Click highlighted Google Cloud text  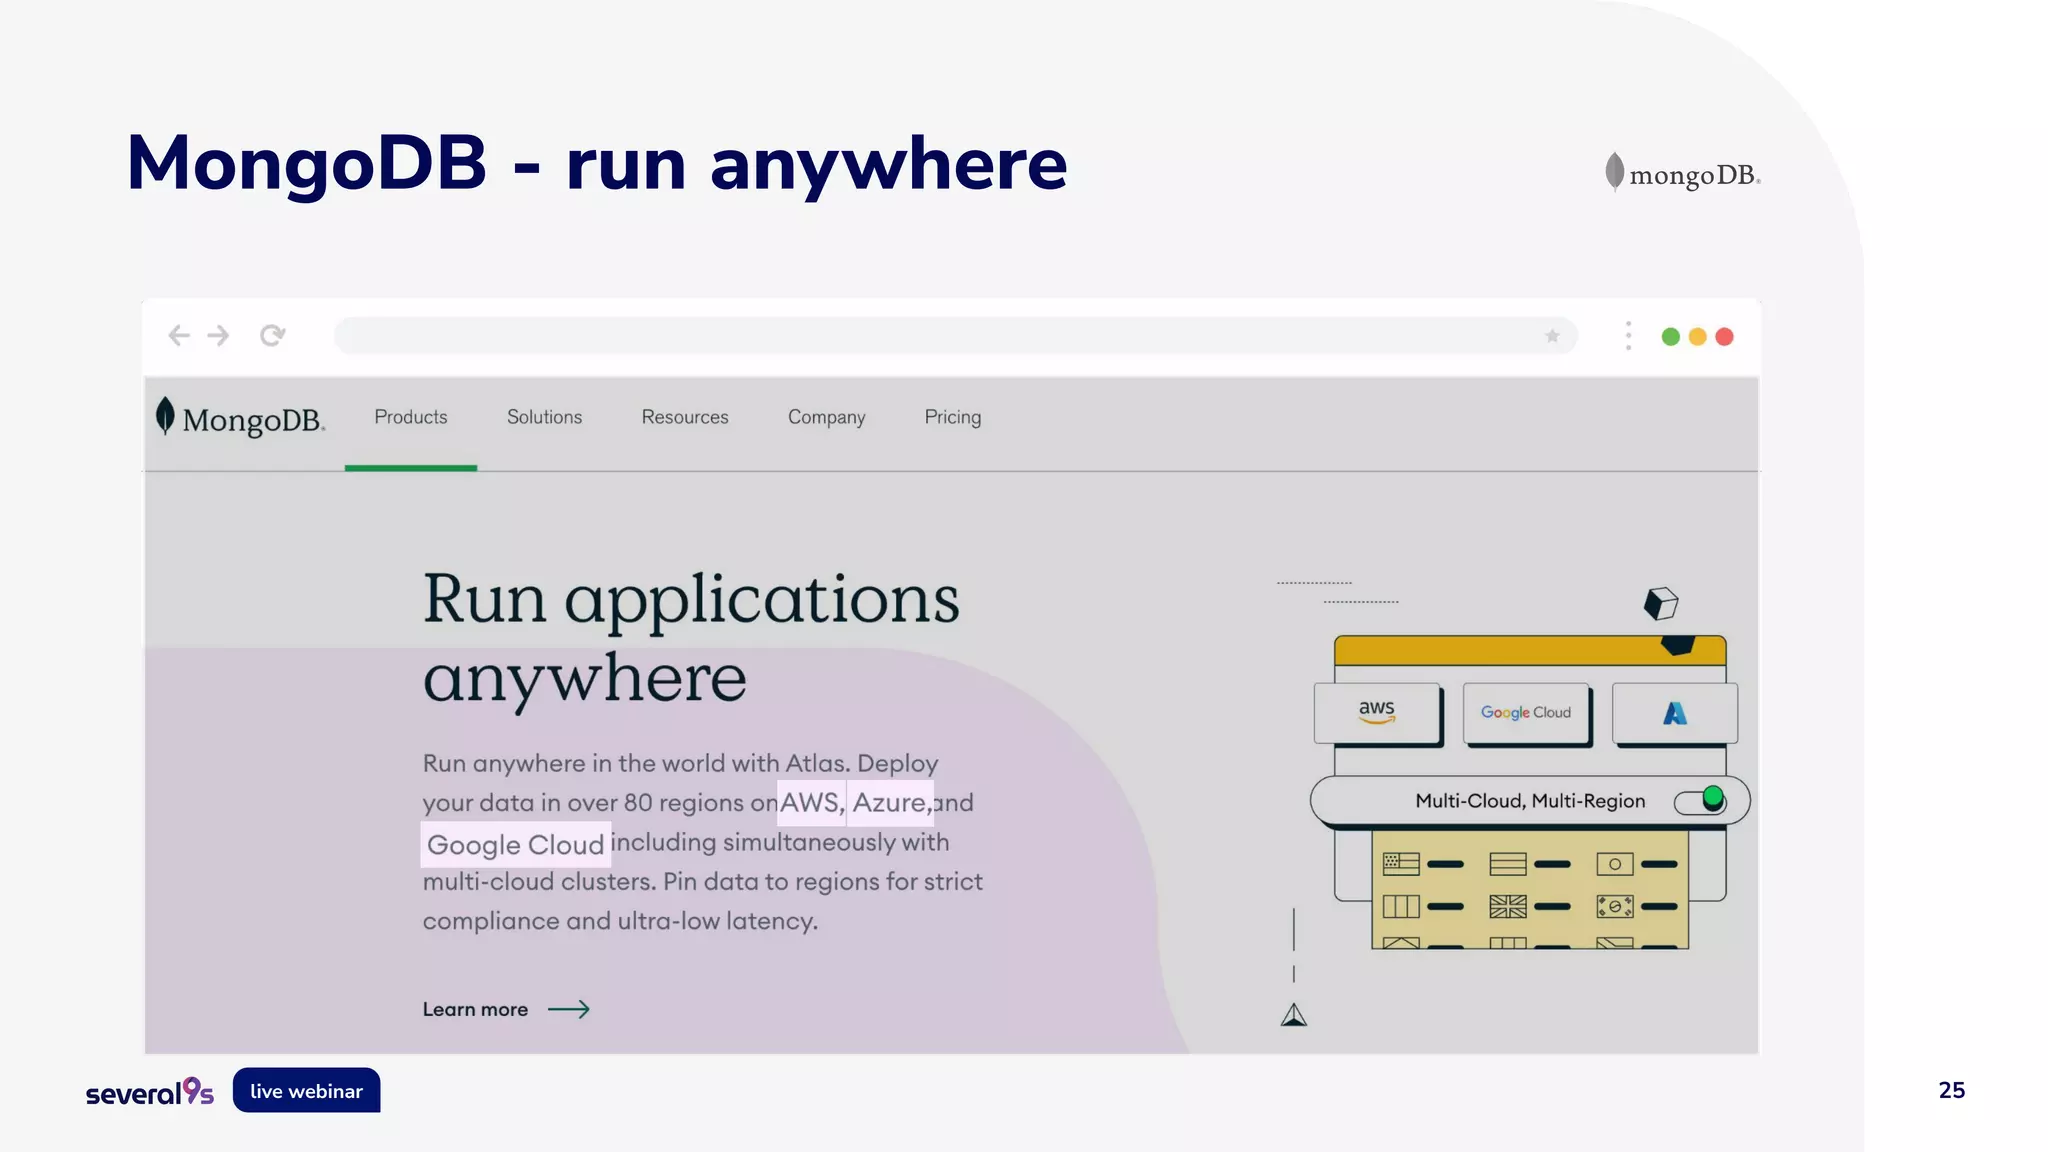coord(515,844)
